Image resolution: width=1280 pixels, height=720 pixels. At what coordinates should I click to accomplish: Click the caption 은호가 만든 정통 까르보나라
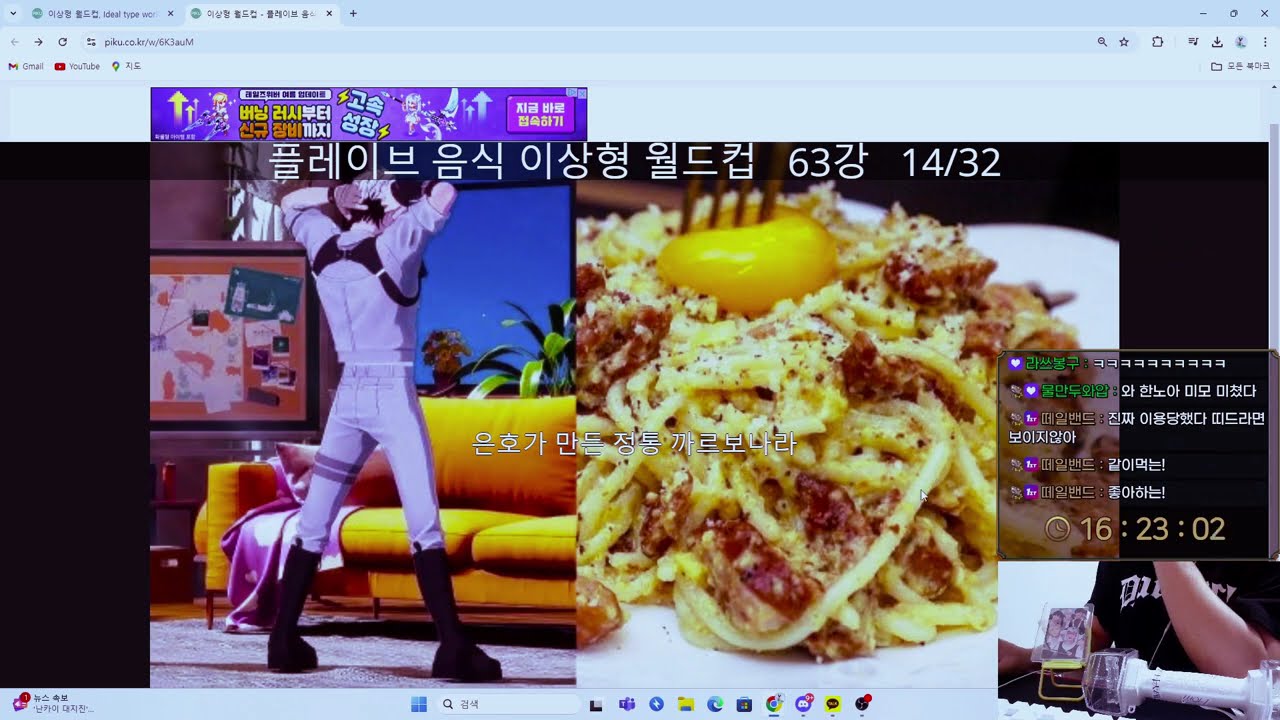coord(634,443)
